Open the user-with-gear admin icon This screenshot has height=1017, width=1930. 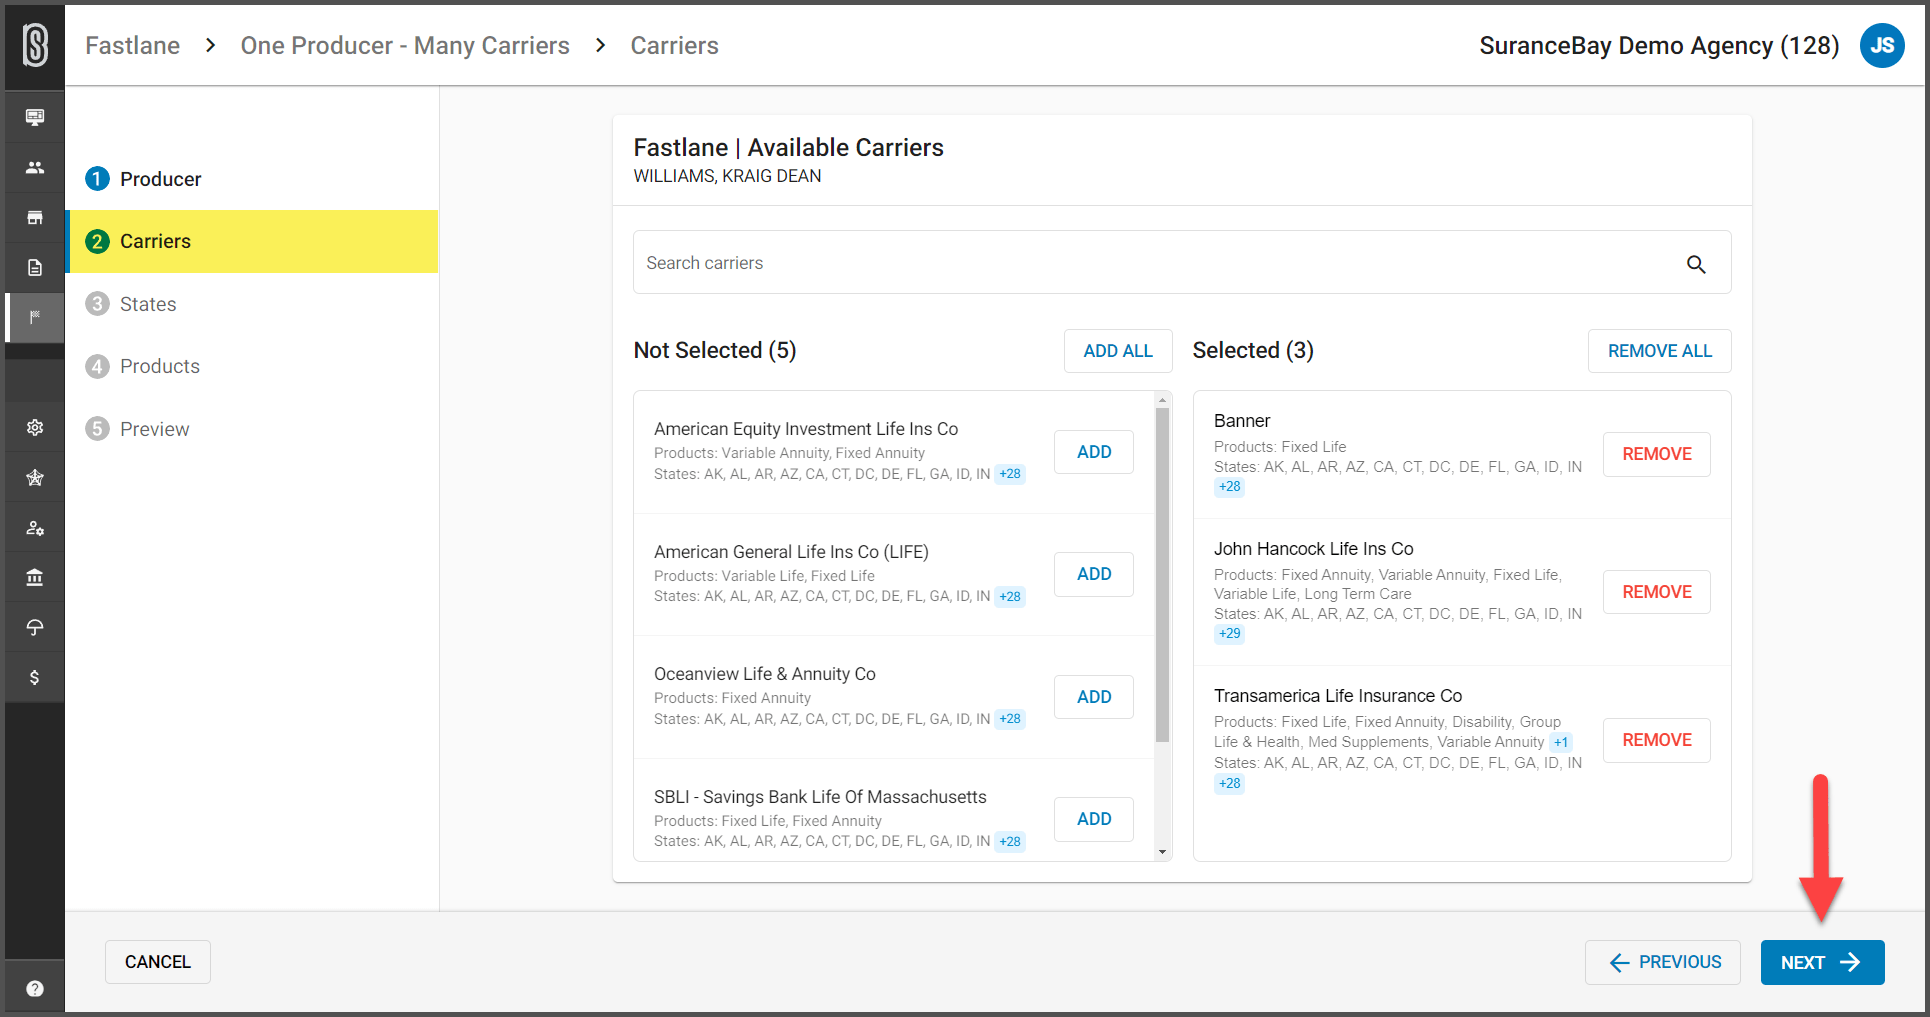pyautogui.click(x=34, y=527)
